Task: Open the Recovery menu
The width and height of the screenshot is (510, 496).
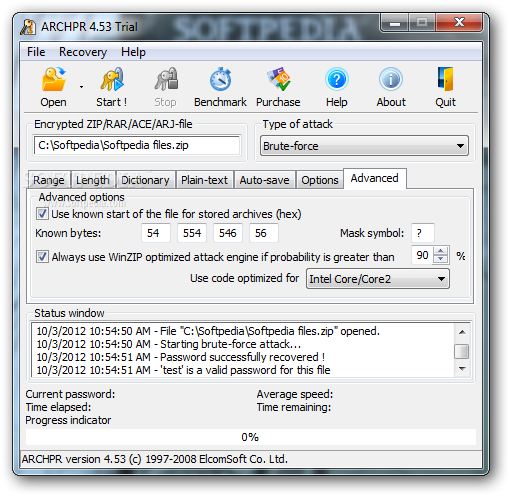Action: pyautogui.click(x=83, y=52)
